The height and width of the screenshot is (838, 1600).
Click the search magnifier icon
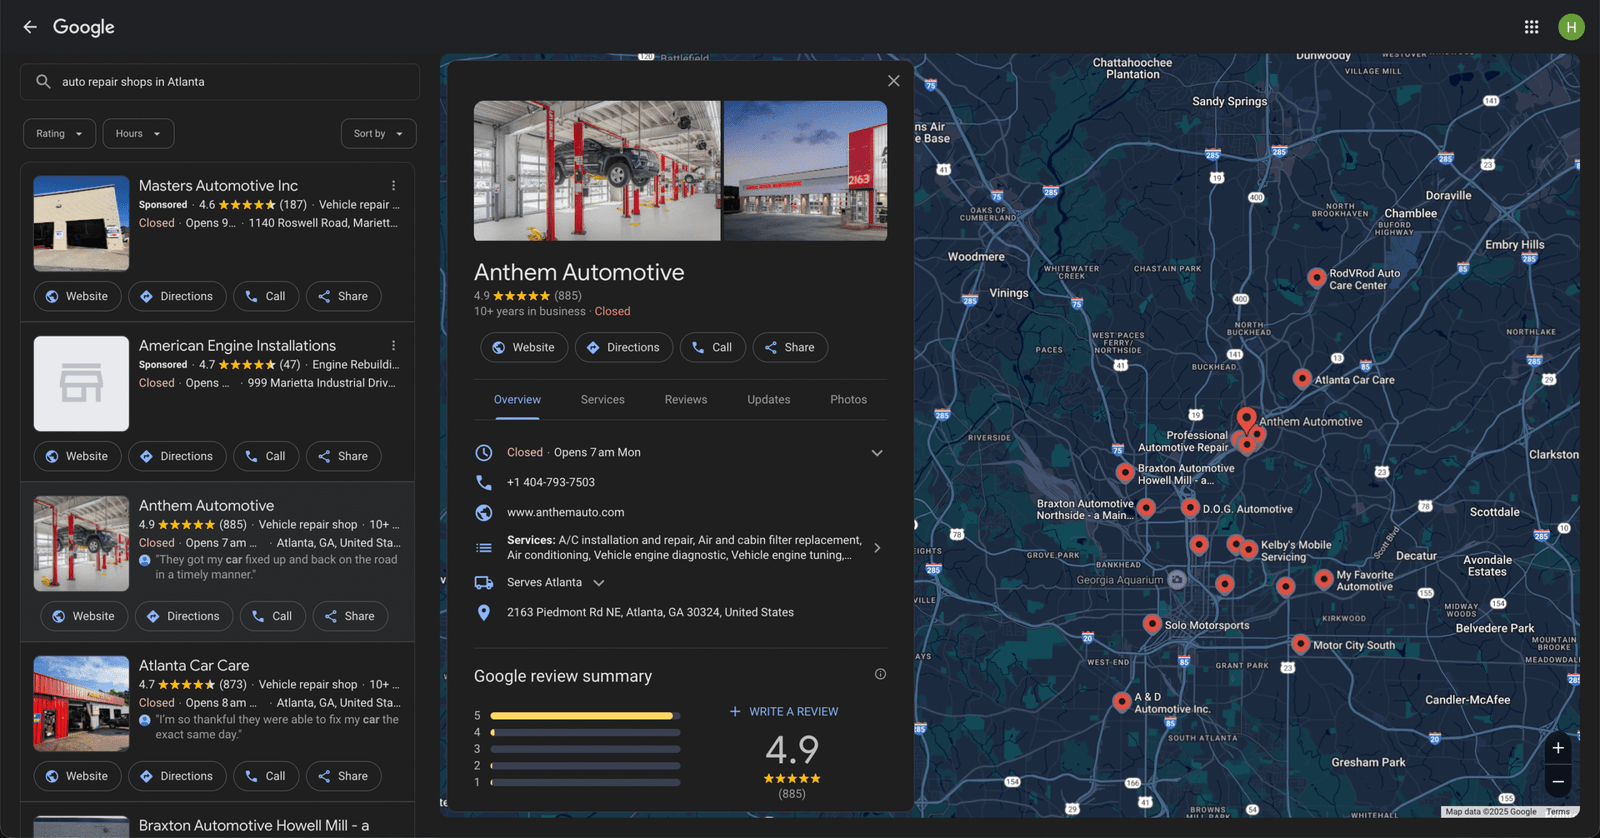click(x=43, y=82)
